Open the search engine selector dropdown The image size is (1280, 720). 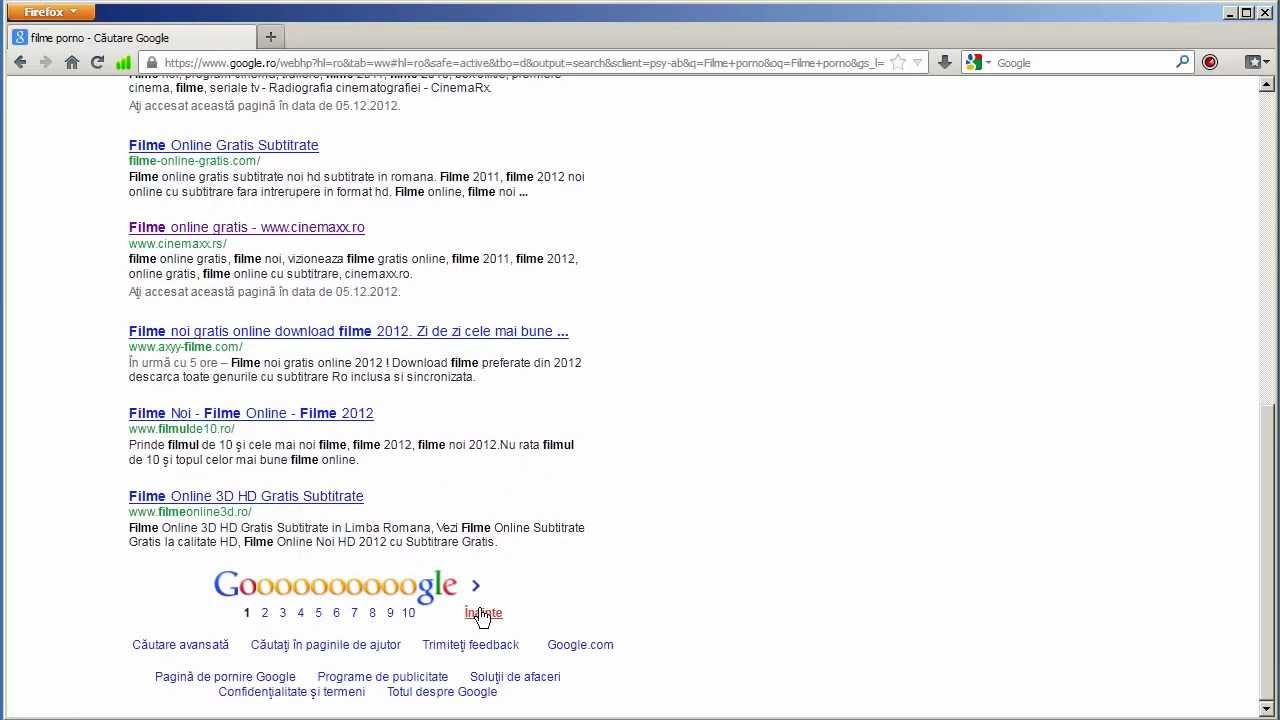pyautogui.click(x=978, y=62)
